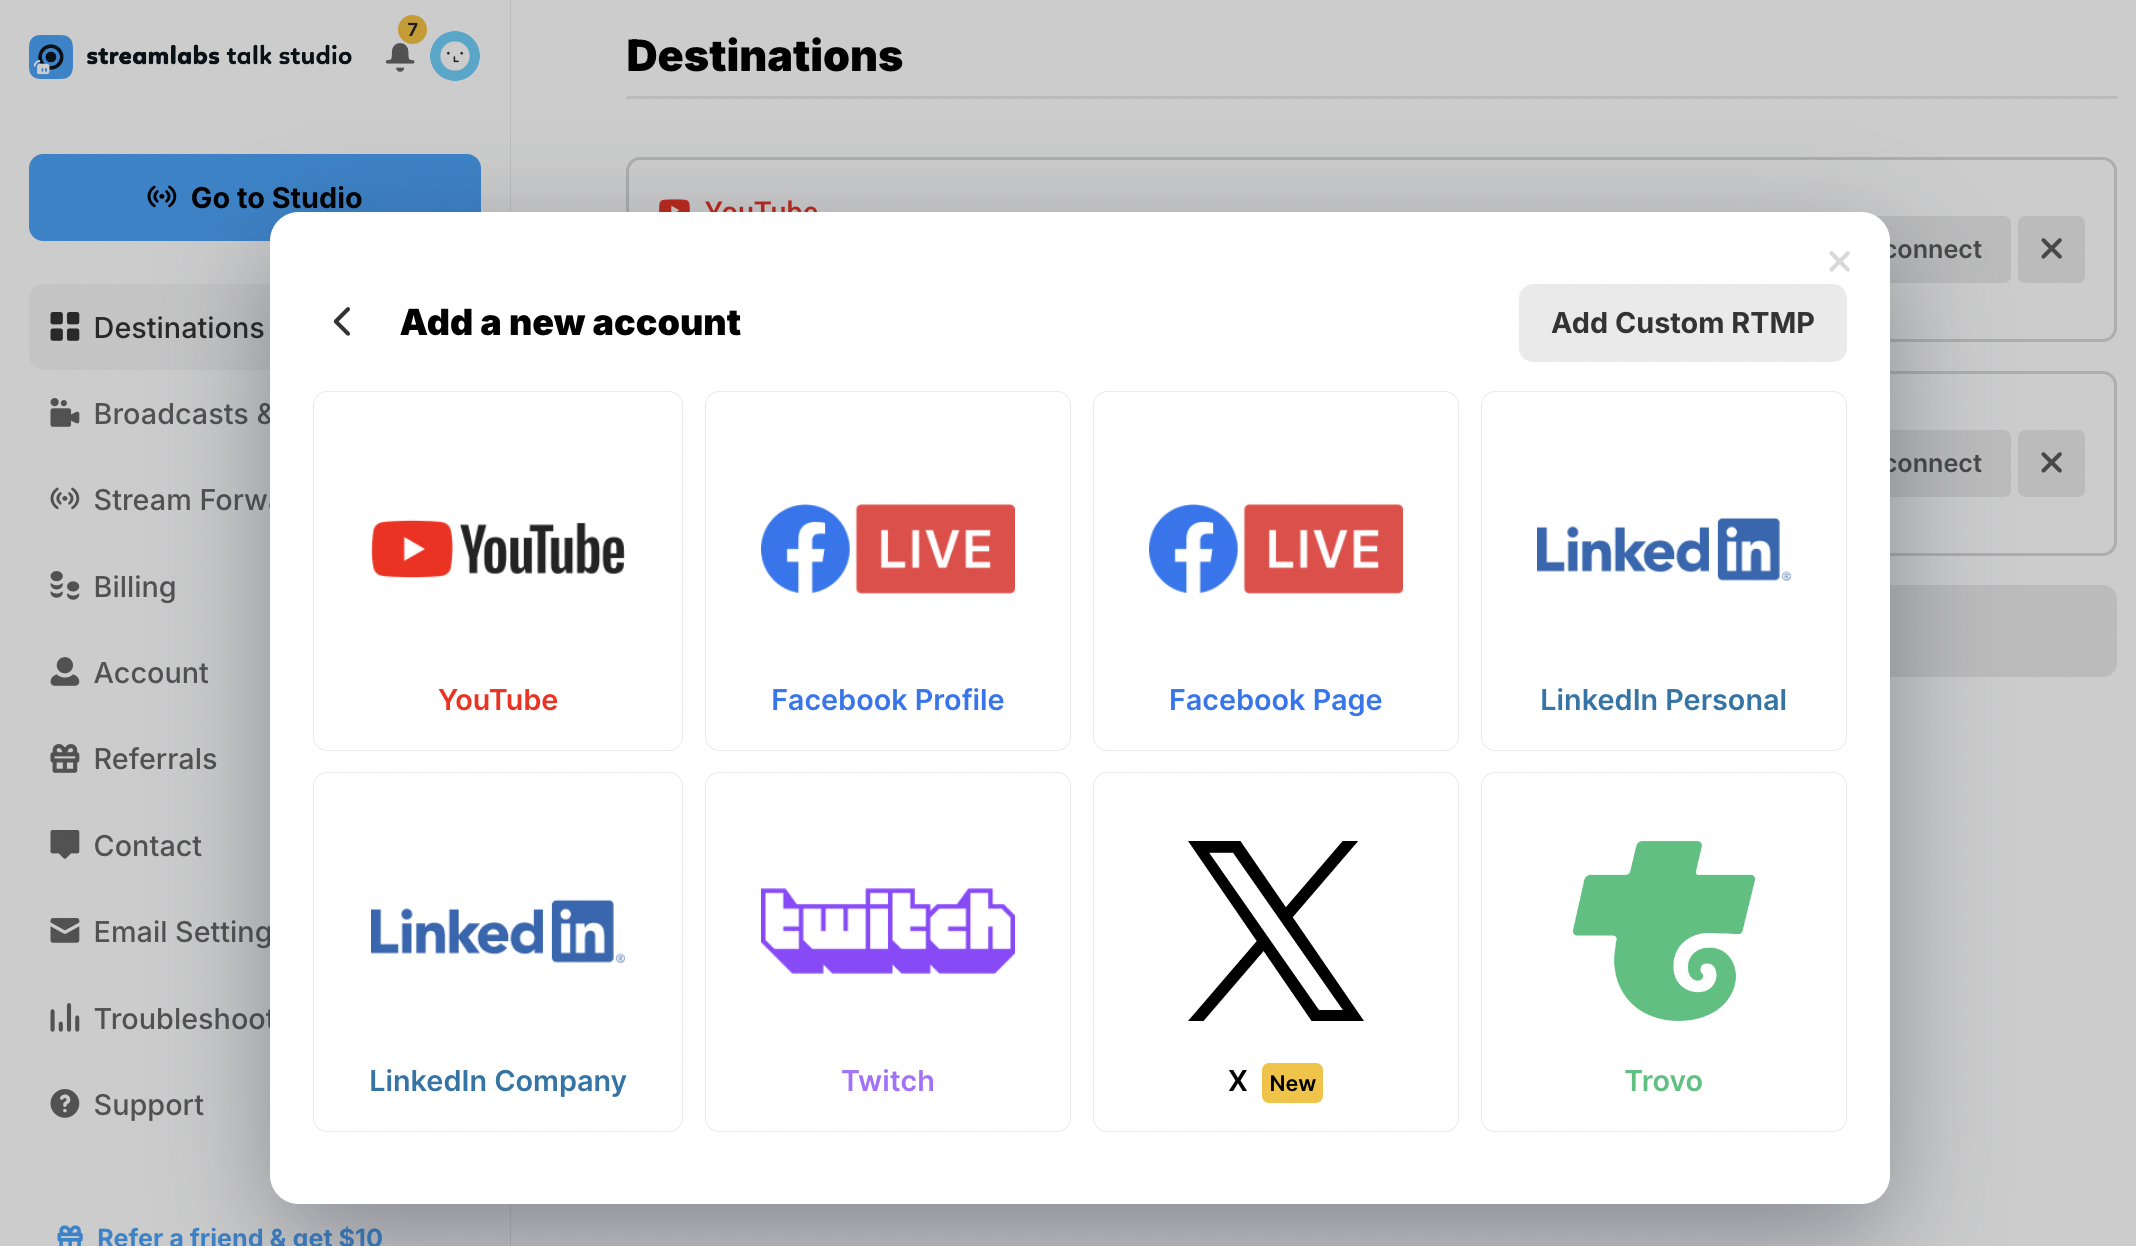Select YouTube to add an account

pyautogui.click(x=497, y=570)
